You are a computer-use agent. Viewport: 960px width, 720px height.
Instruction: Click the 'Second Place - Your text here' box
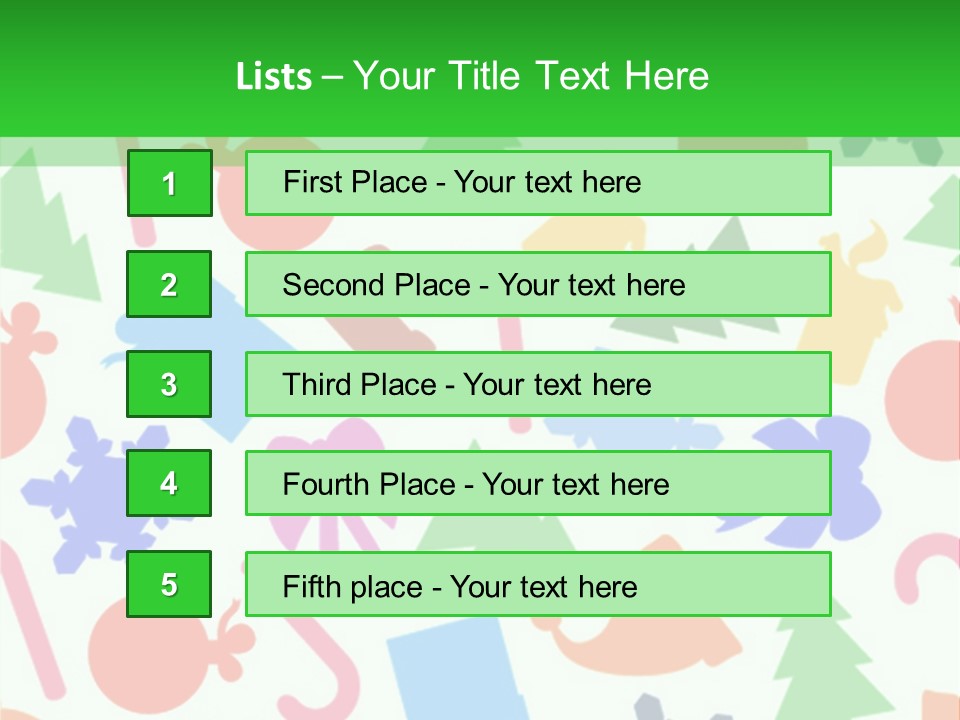538,284
